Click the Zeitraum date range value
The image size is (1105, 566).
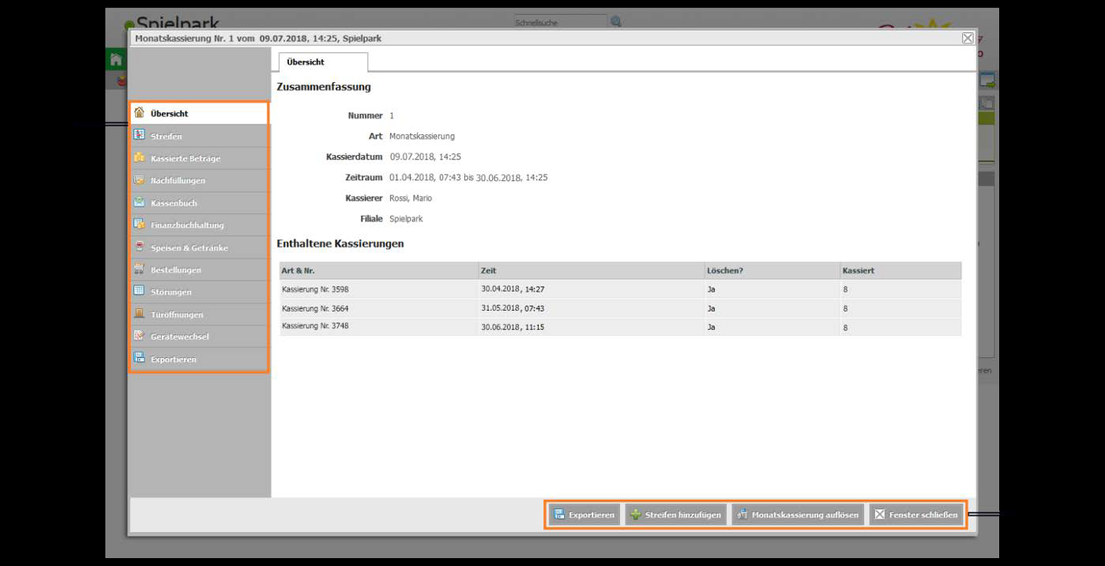[x=469, y=178]
